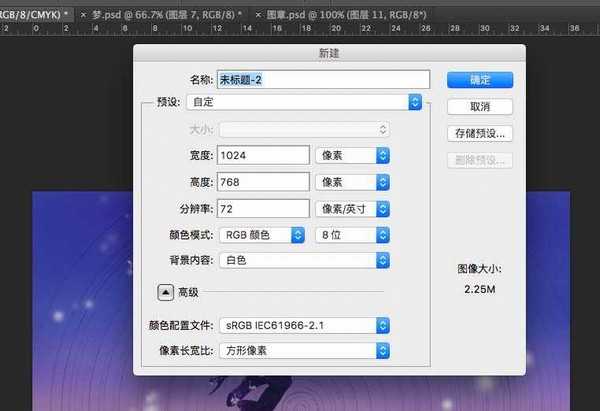Click the 2.25M image size value
The image size is (600, 411).
click(x=480, y=289)
